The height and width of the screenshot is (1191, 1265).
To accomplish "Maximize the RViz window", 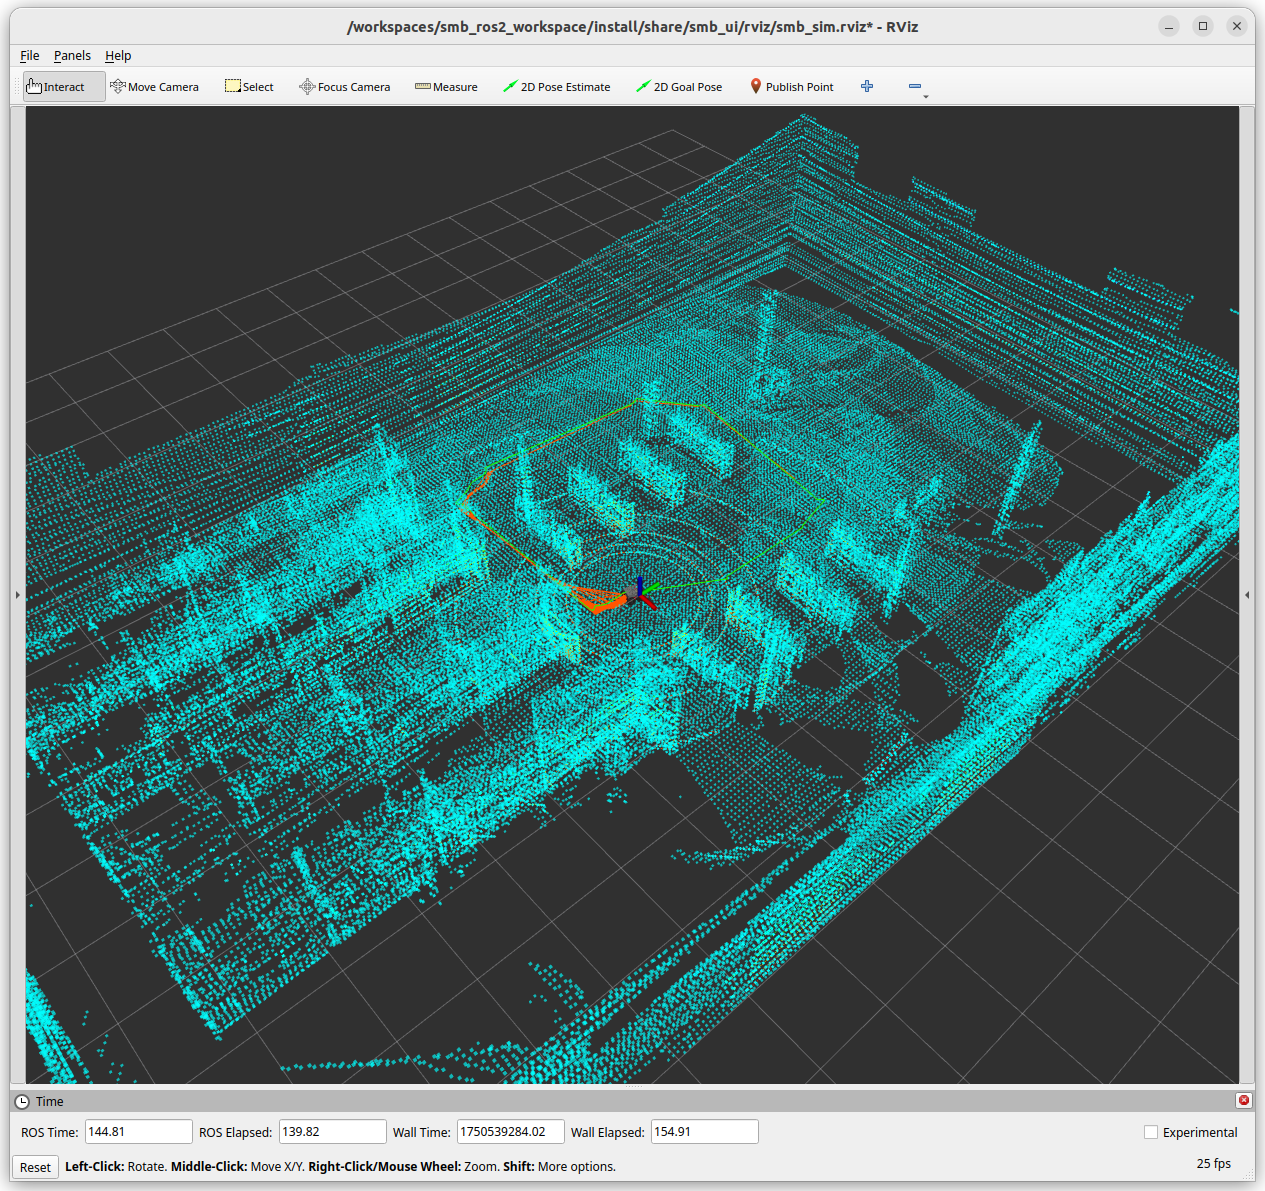I will click(1203, 26).
